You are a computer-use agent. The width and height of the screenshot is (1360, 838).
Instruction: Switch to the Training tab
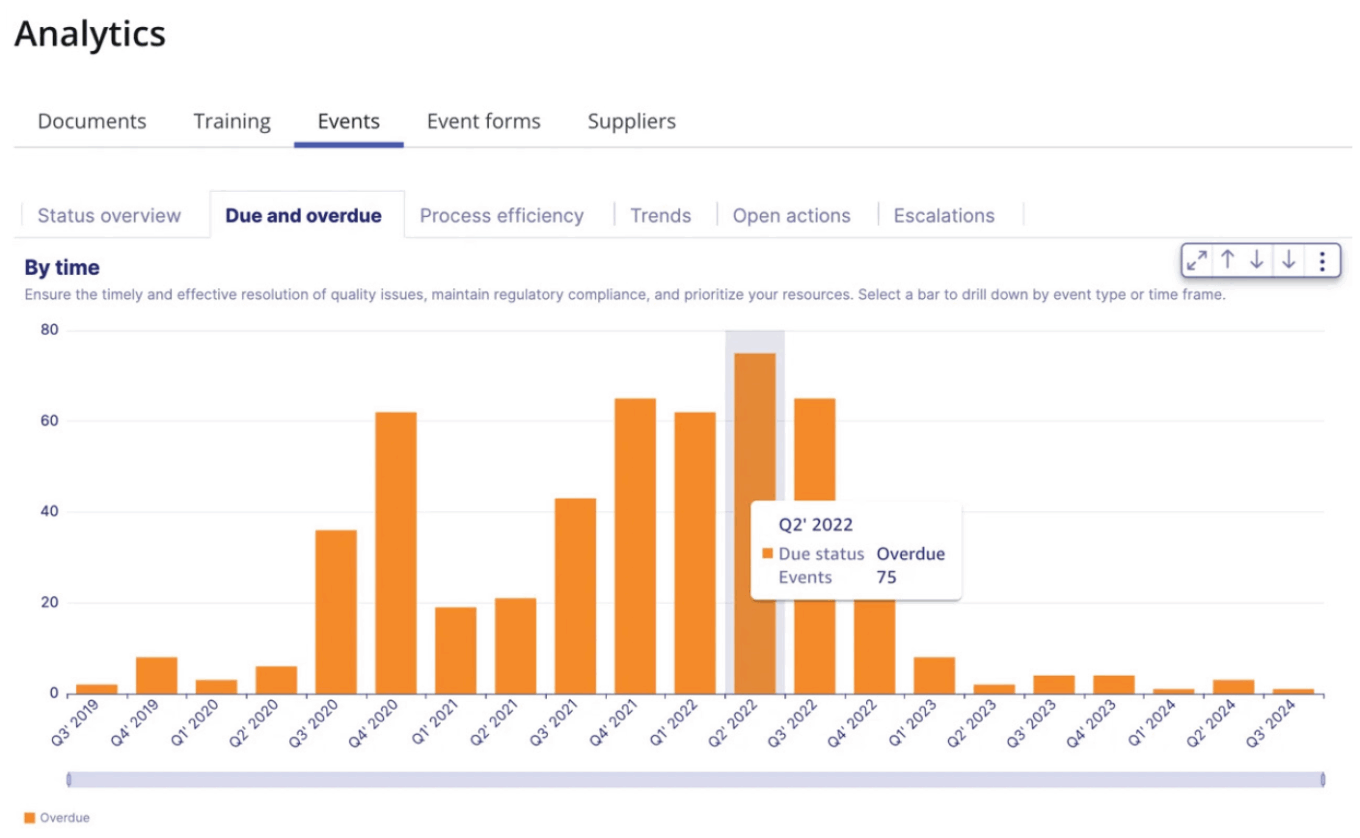tap(231, 121)
